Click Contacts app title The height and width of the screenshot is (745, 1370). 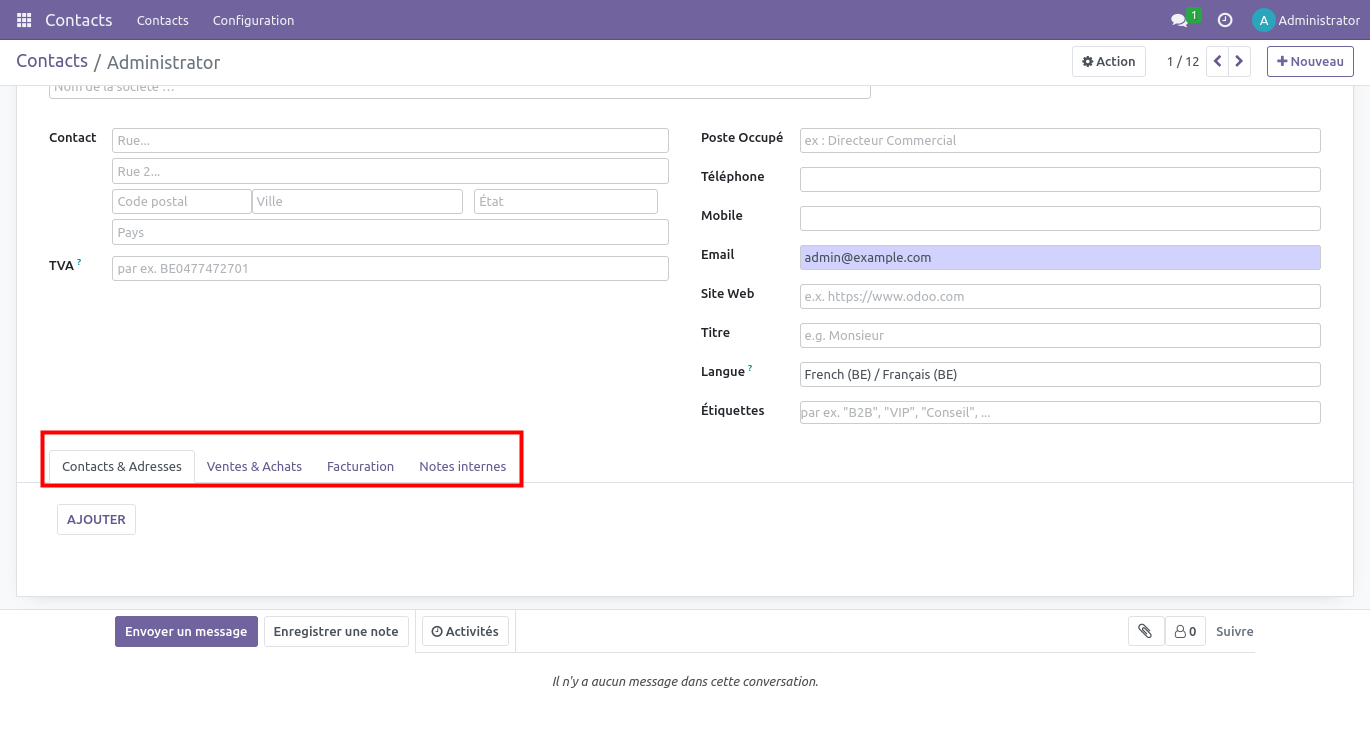79,20
